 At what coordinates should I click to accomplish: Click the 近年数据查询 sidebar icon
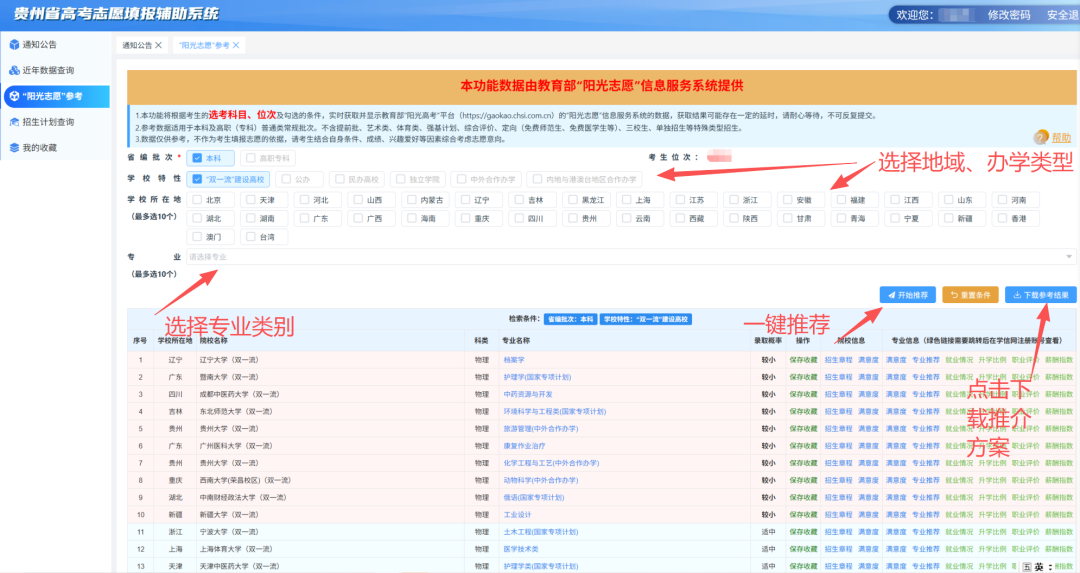click(14, 70)
